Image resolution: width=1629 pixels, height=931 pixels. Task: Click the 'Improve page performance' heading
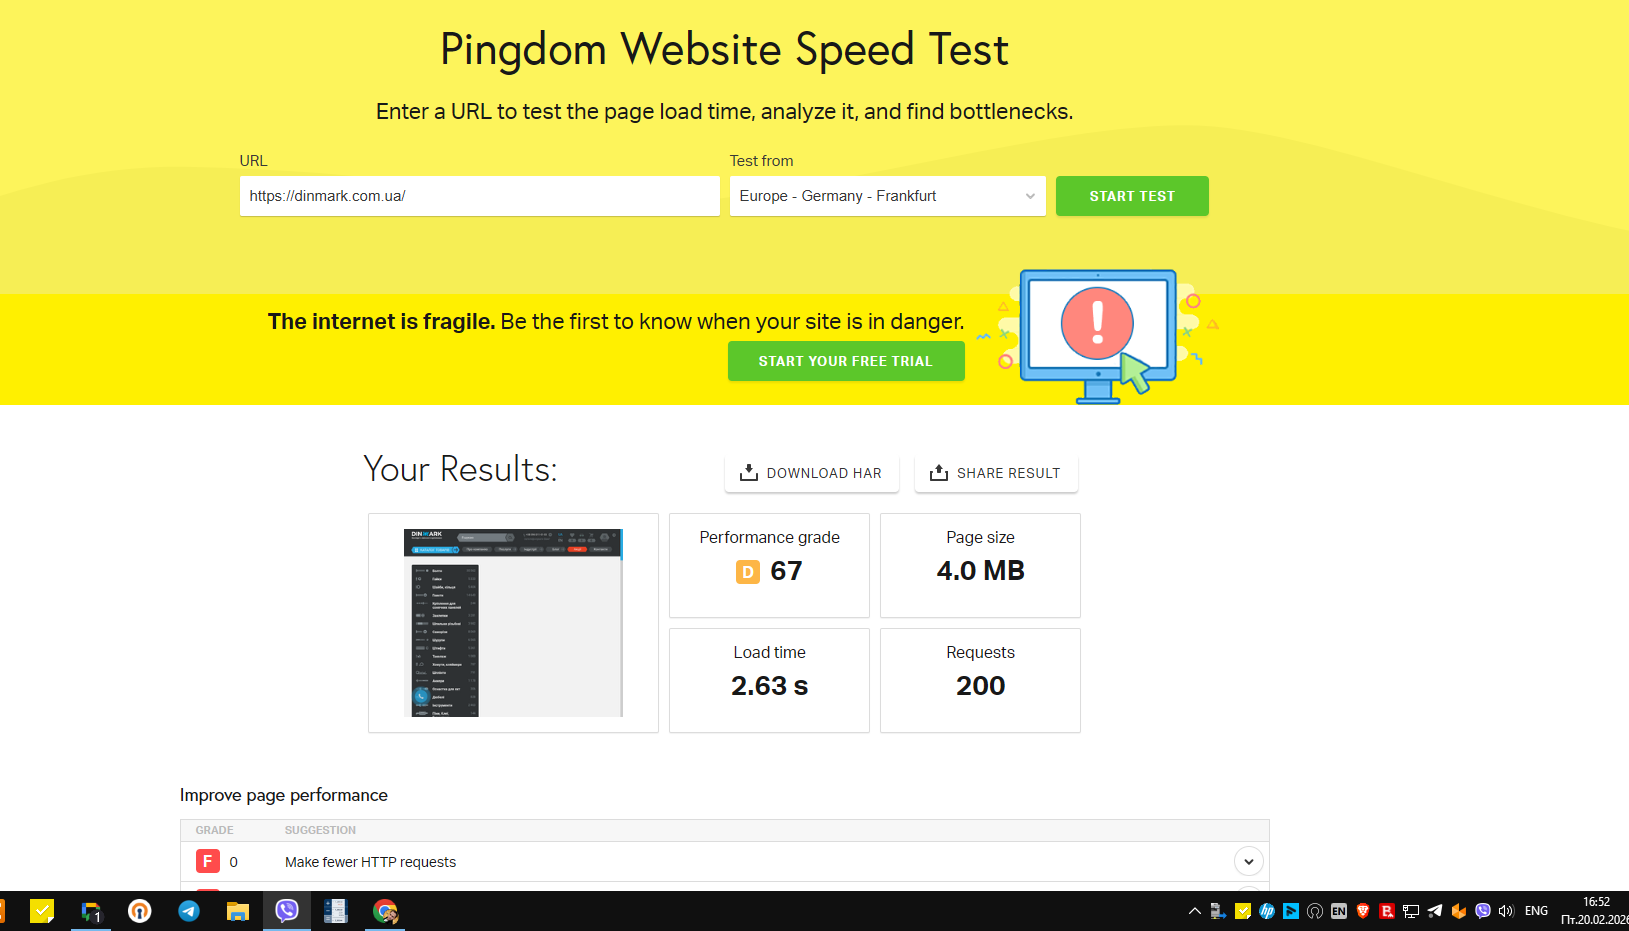[x=284, y=795]
